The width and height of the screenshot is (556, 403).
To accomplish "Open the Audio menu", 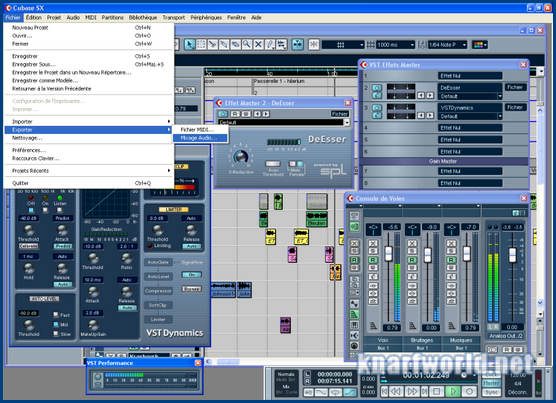I will click(x=73, y=17).
